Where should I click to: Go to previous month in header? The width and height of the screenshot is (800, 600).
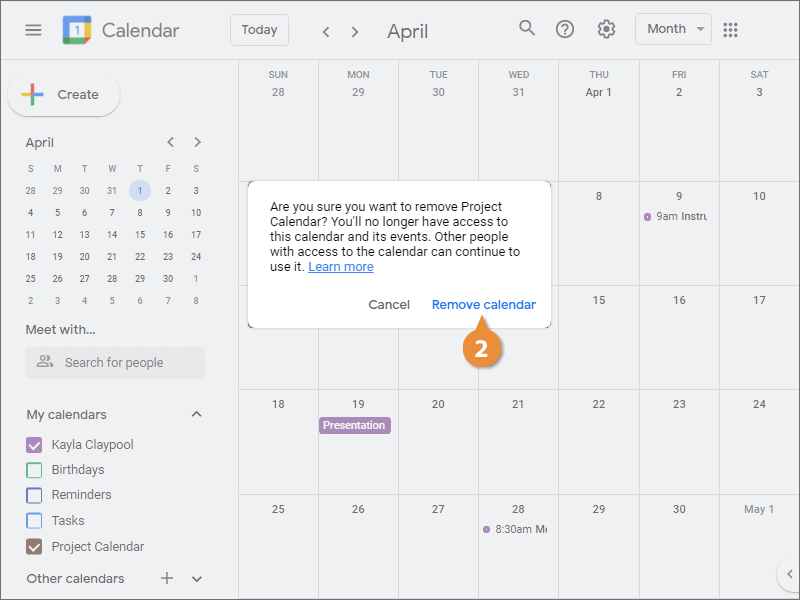[x=326, y=31]
